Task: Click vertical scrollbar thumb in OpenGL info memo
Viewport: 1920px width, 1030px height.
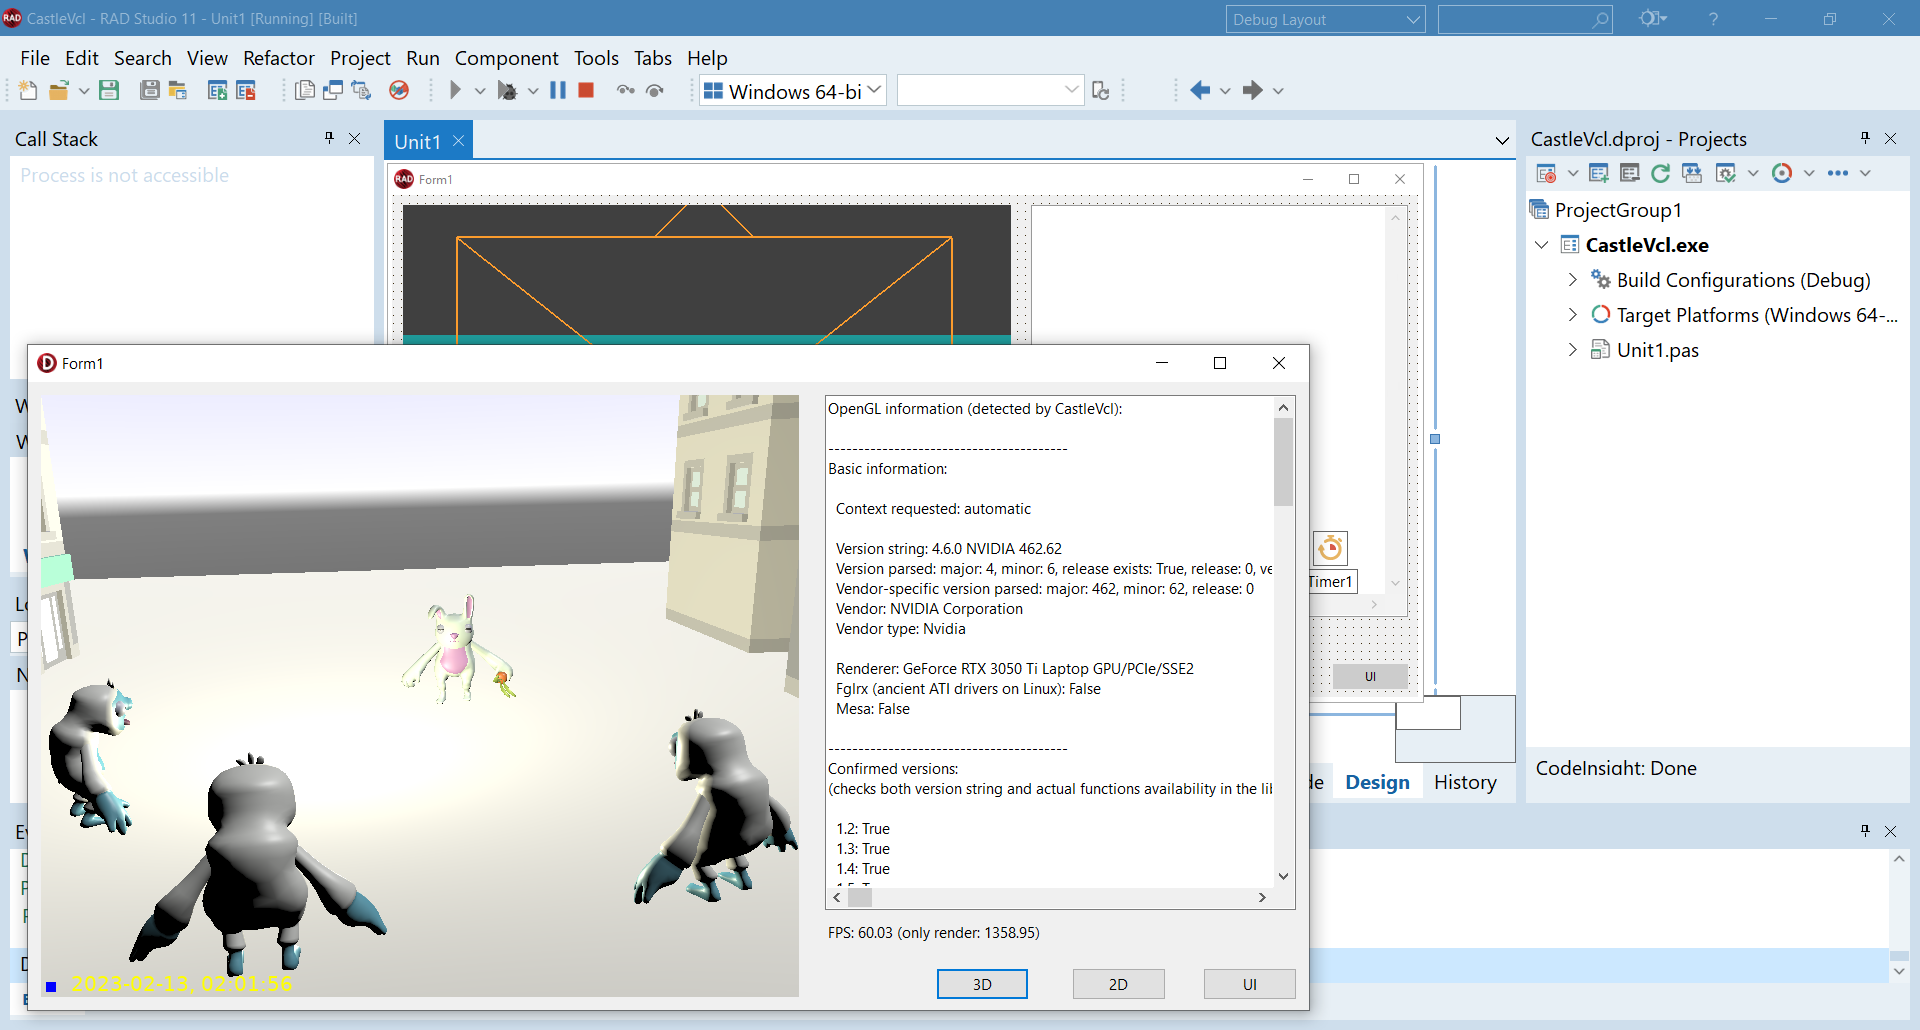Action: [1283, 462]
